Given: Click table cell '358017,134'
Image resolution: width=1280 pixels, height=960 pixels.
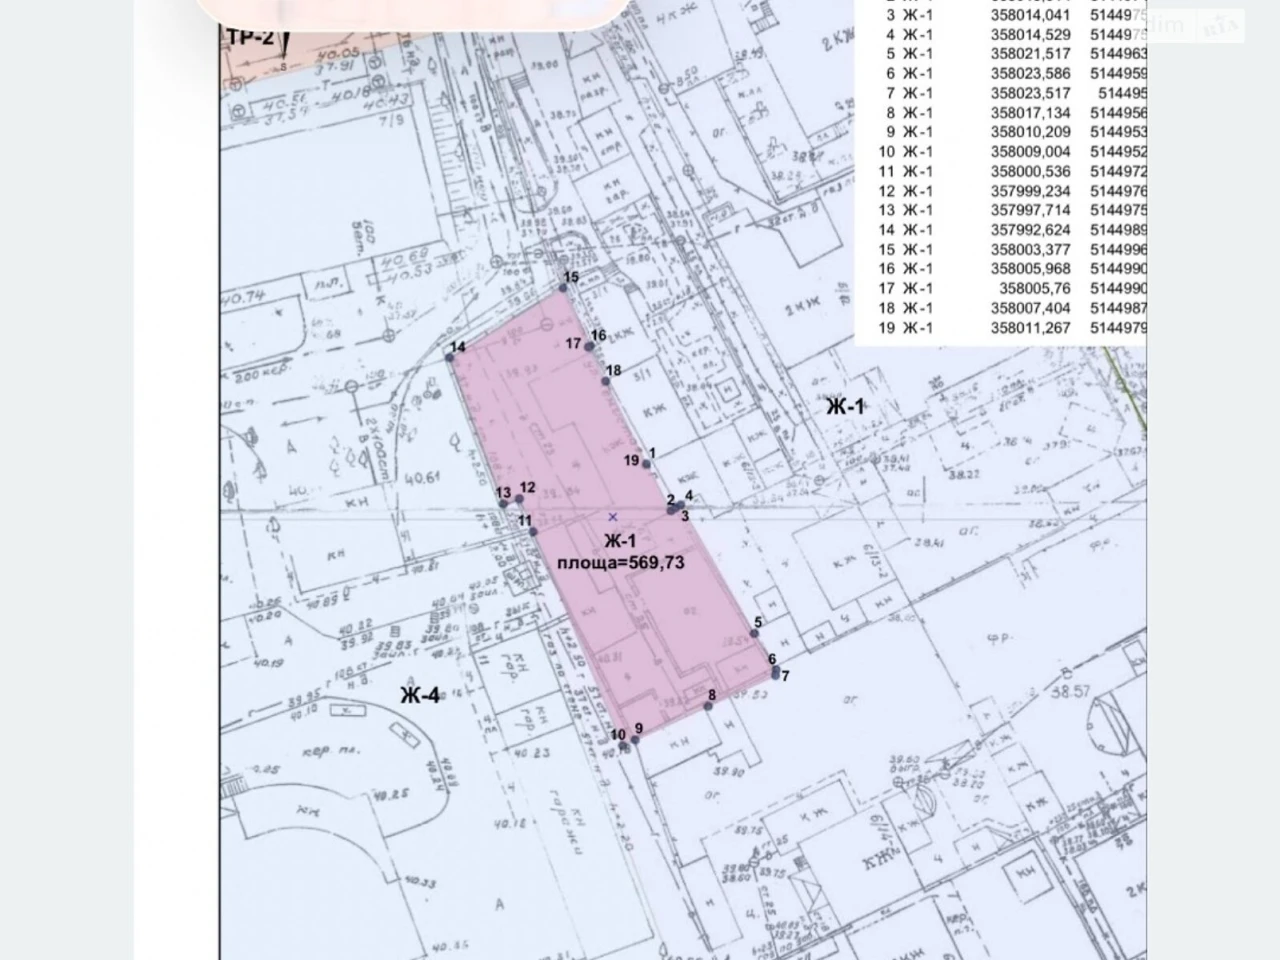Looking at the screenshot, I should tap(1030, 113).
